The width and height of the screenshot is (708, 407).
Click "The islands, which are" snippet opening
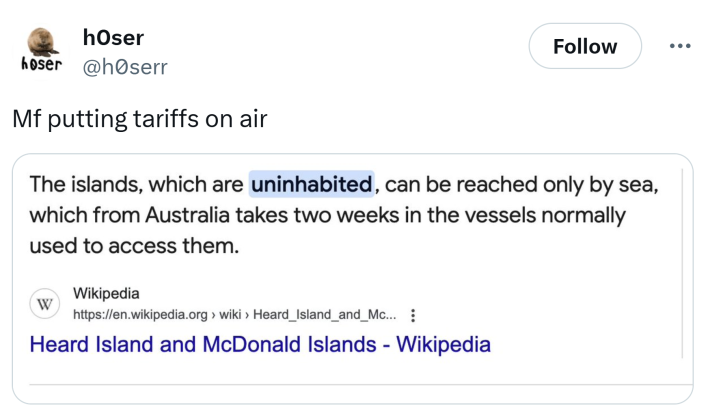(x=136, y=185)
